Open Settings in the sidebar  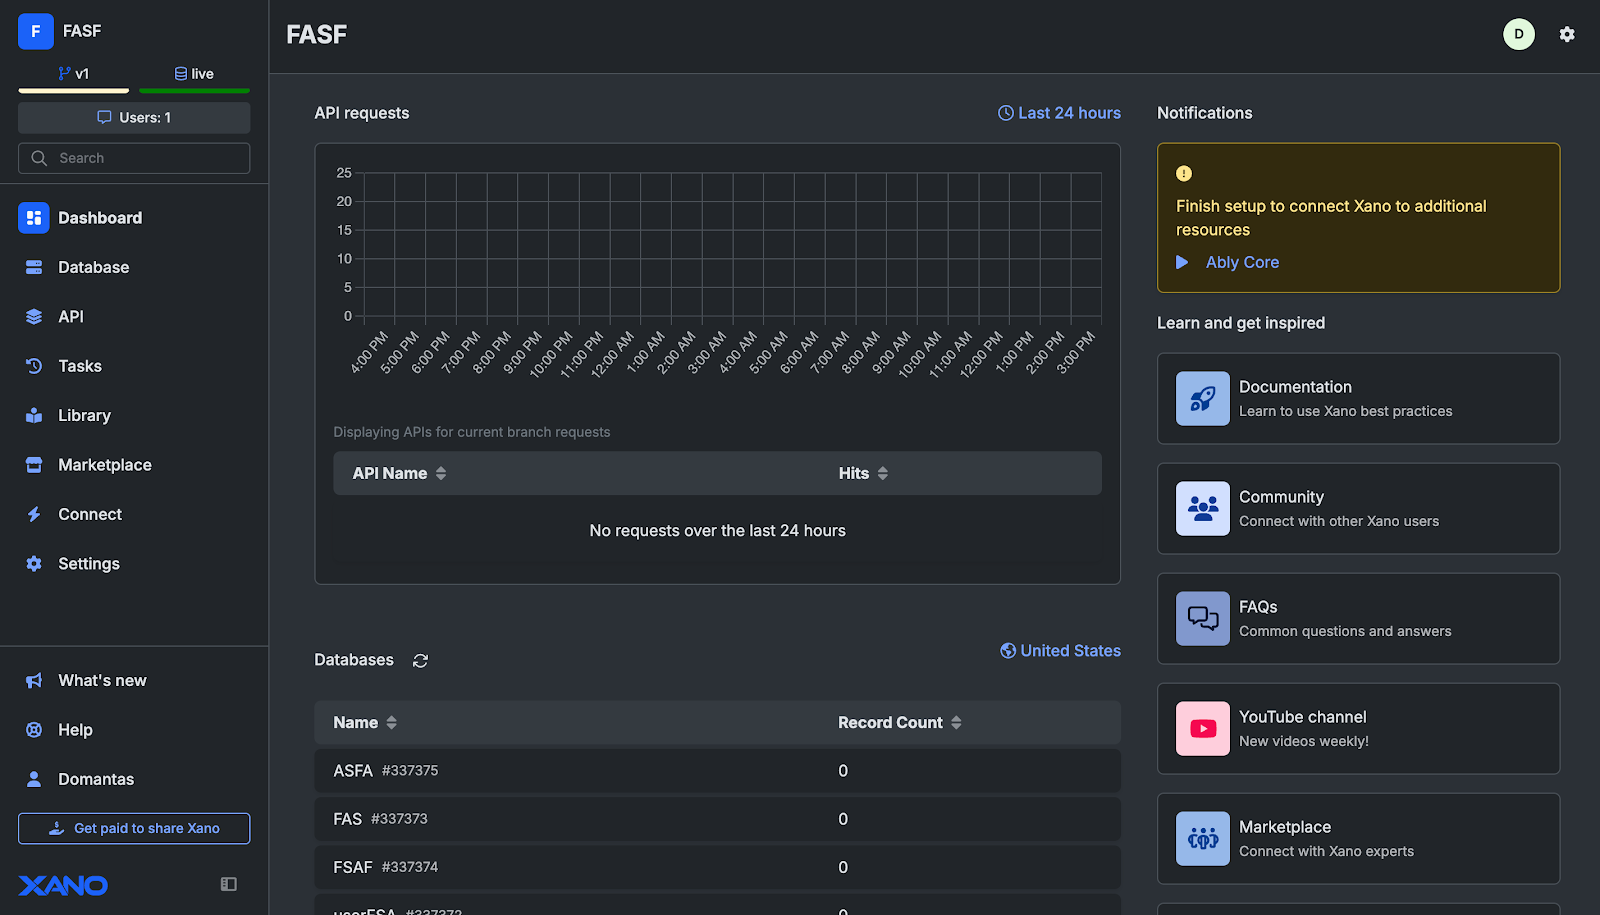click(x=134, y=564)
